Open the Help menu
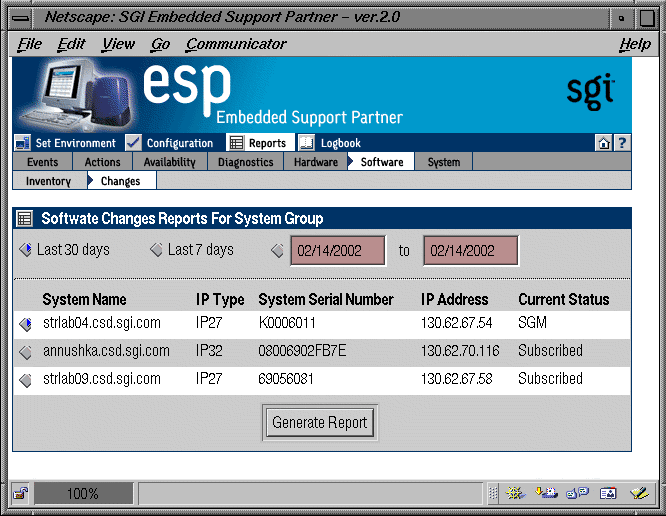The height and width of the screenshot is (516, 666). [x=635, y=44]
